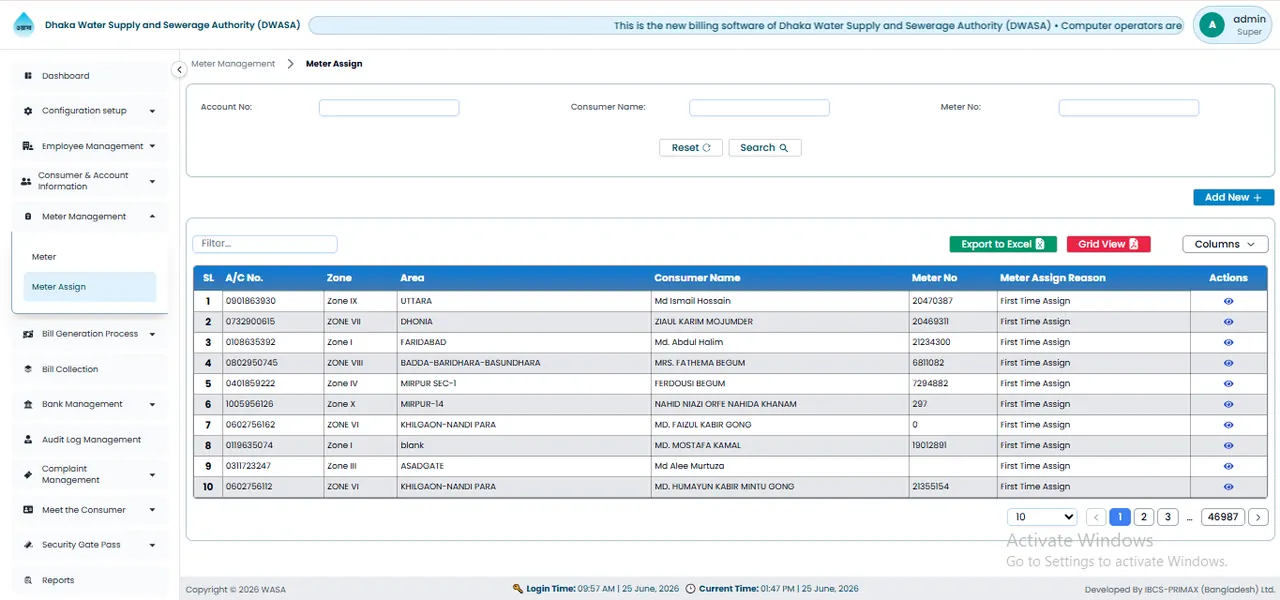Click the Search button
The height and width of the screenshot is (600, 1280).
click(x=765, y=148)
